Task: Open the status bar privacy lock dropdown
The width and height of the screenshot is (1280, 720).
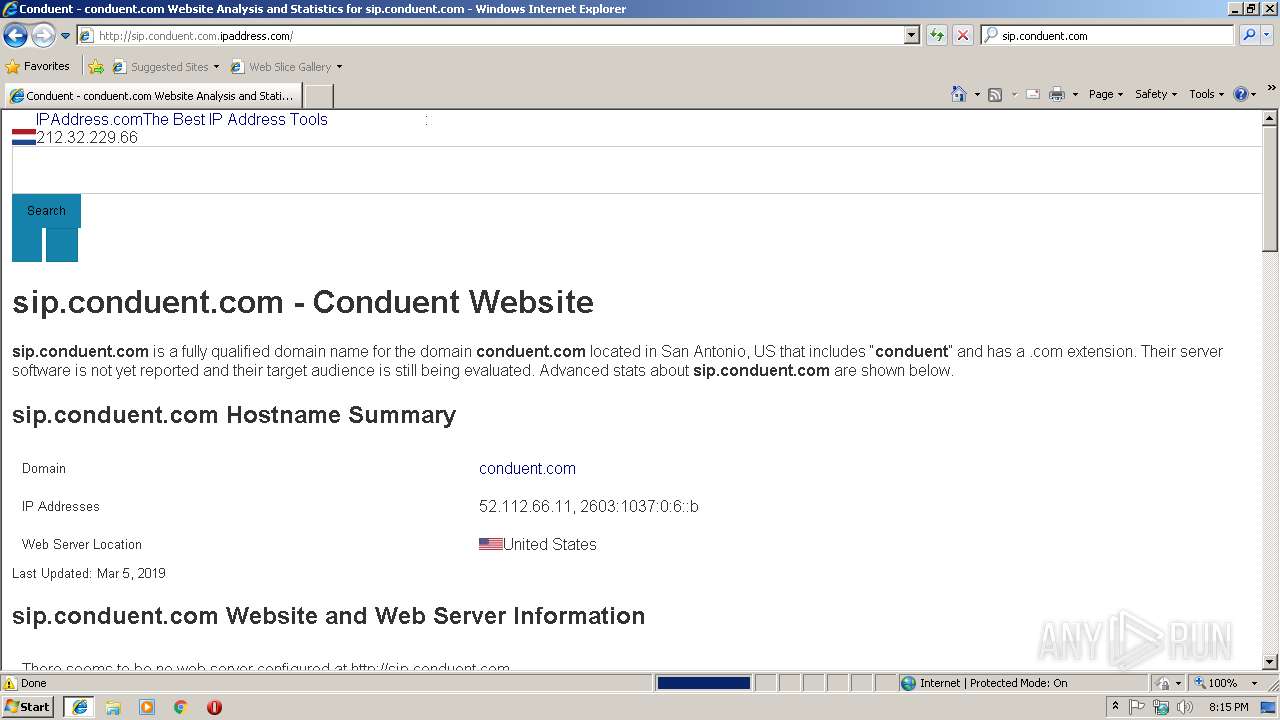Action: 1168,683
